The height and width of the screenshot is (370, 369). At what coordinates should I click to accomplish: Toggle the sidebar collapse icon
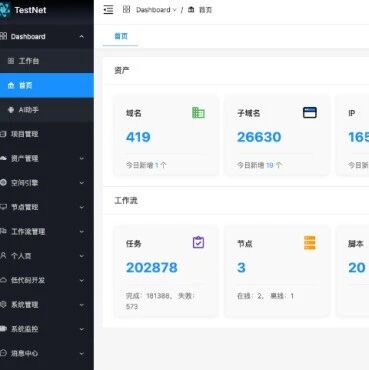[x=108, y=10]
